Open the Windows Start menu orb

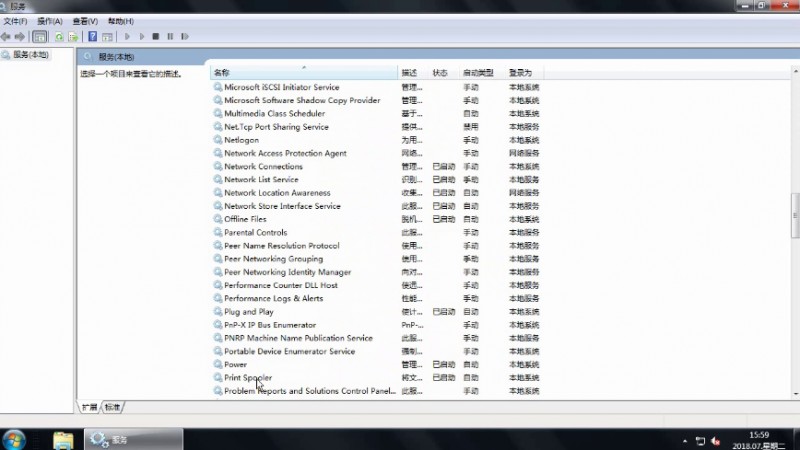(x=14, y=439)
